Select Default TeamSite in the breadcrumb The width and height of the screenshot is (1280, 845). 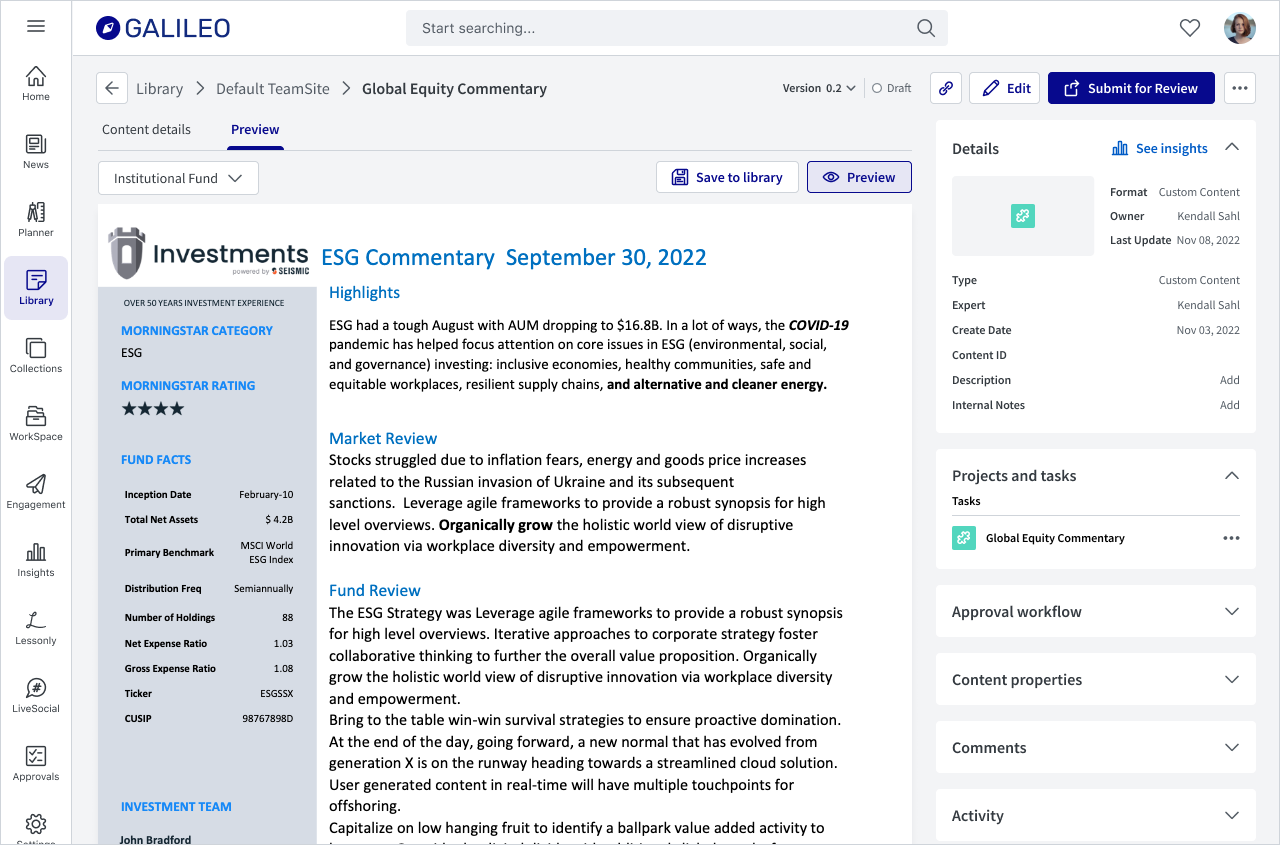tap(273, 88)
